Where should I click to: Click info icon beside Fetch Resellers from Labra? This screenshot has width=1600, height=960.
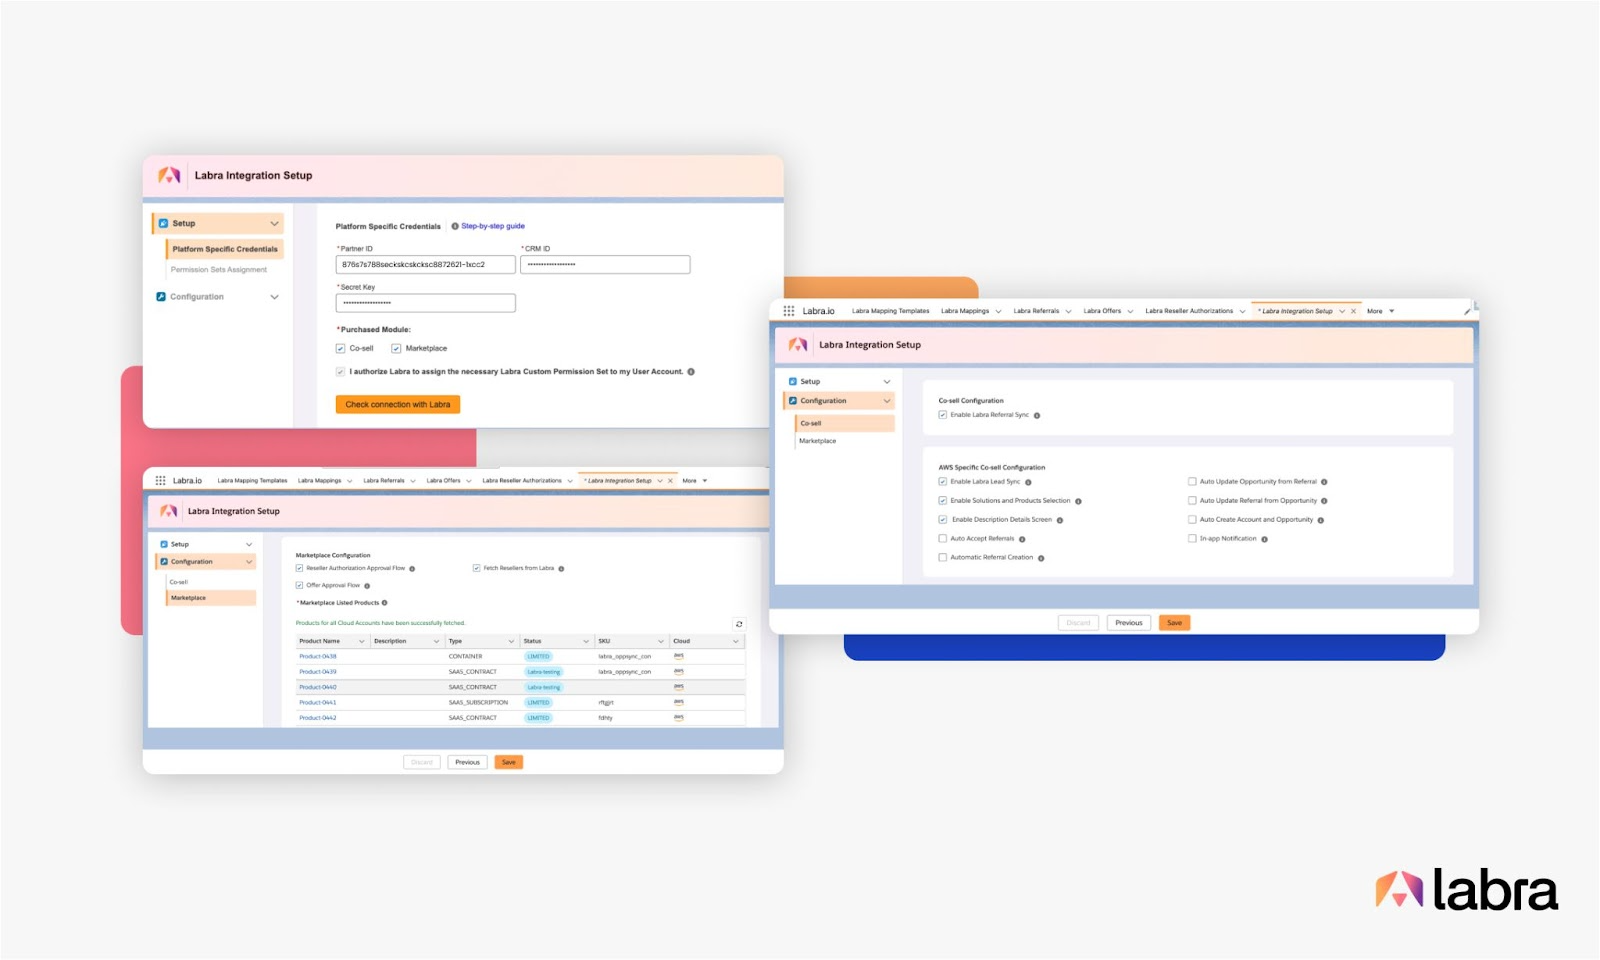tap(561, 569)
